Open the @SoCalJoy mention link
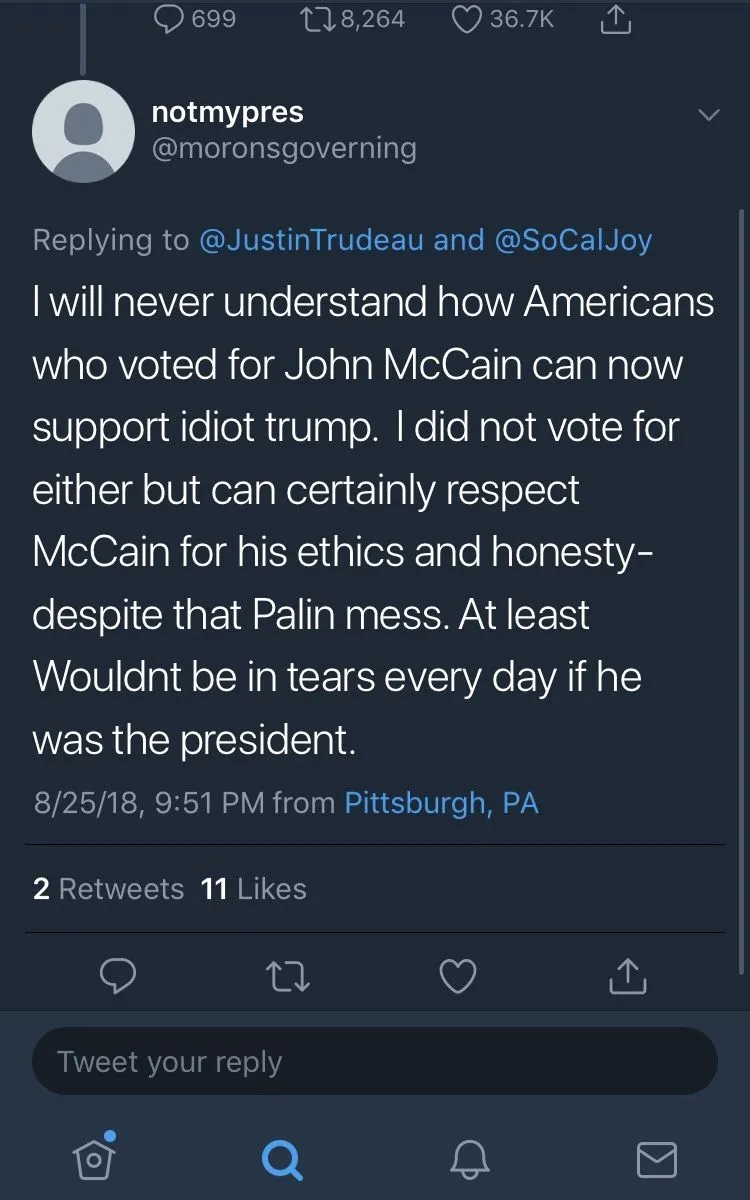 pyautogui.click(x=573, y=240)
